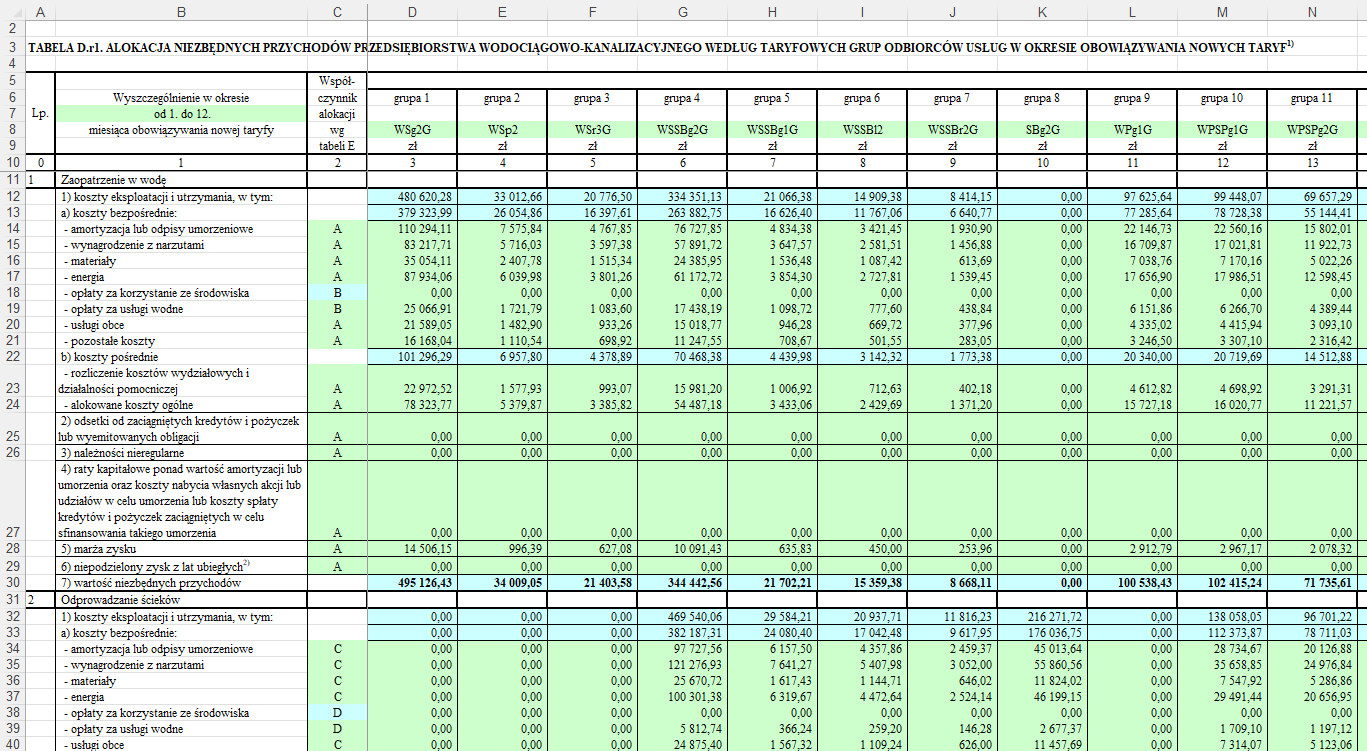Click the 'od 1. do 12.' period cell
The width and height of the screenshot is (1367, 751).
181,114
